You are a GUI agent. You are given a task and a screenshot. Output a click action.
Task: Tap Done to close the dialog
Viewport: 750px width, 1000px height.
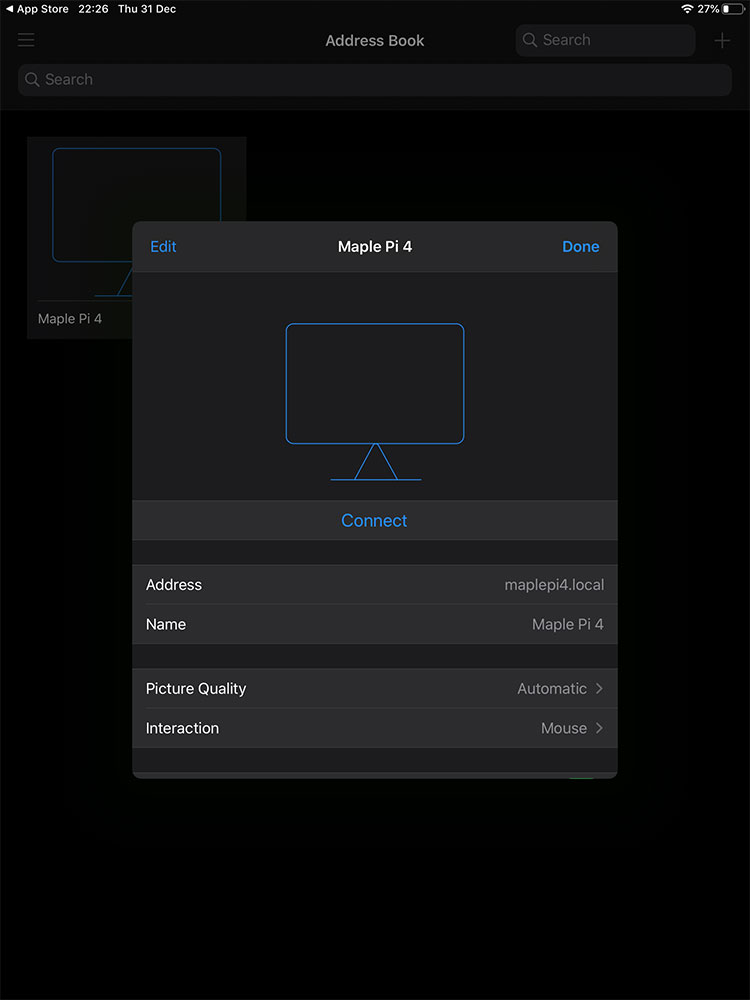(580, 247)
